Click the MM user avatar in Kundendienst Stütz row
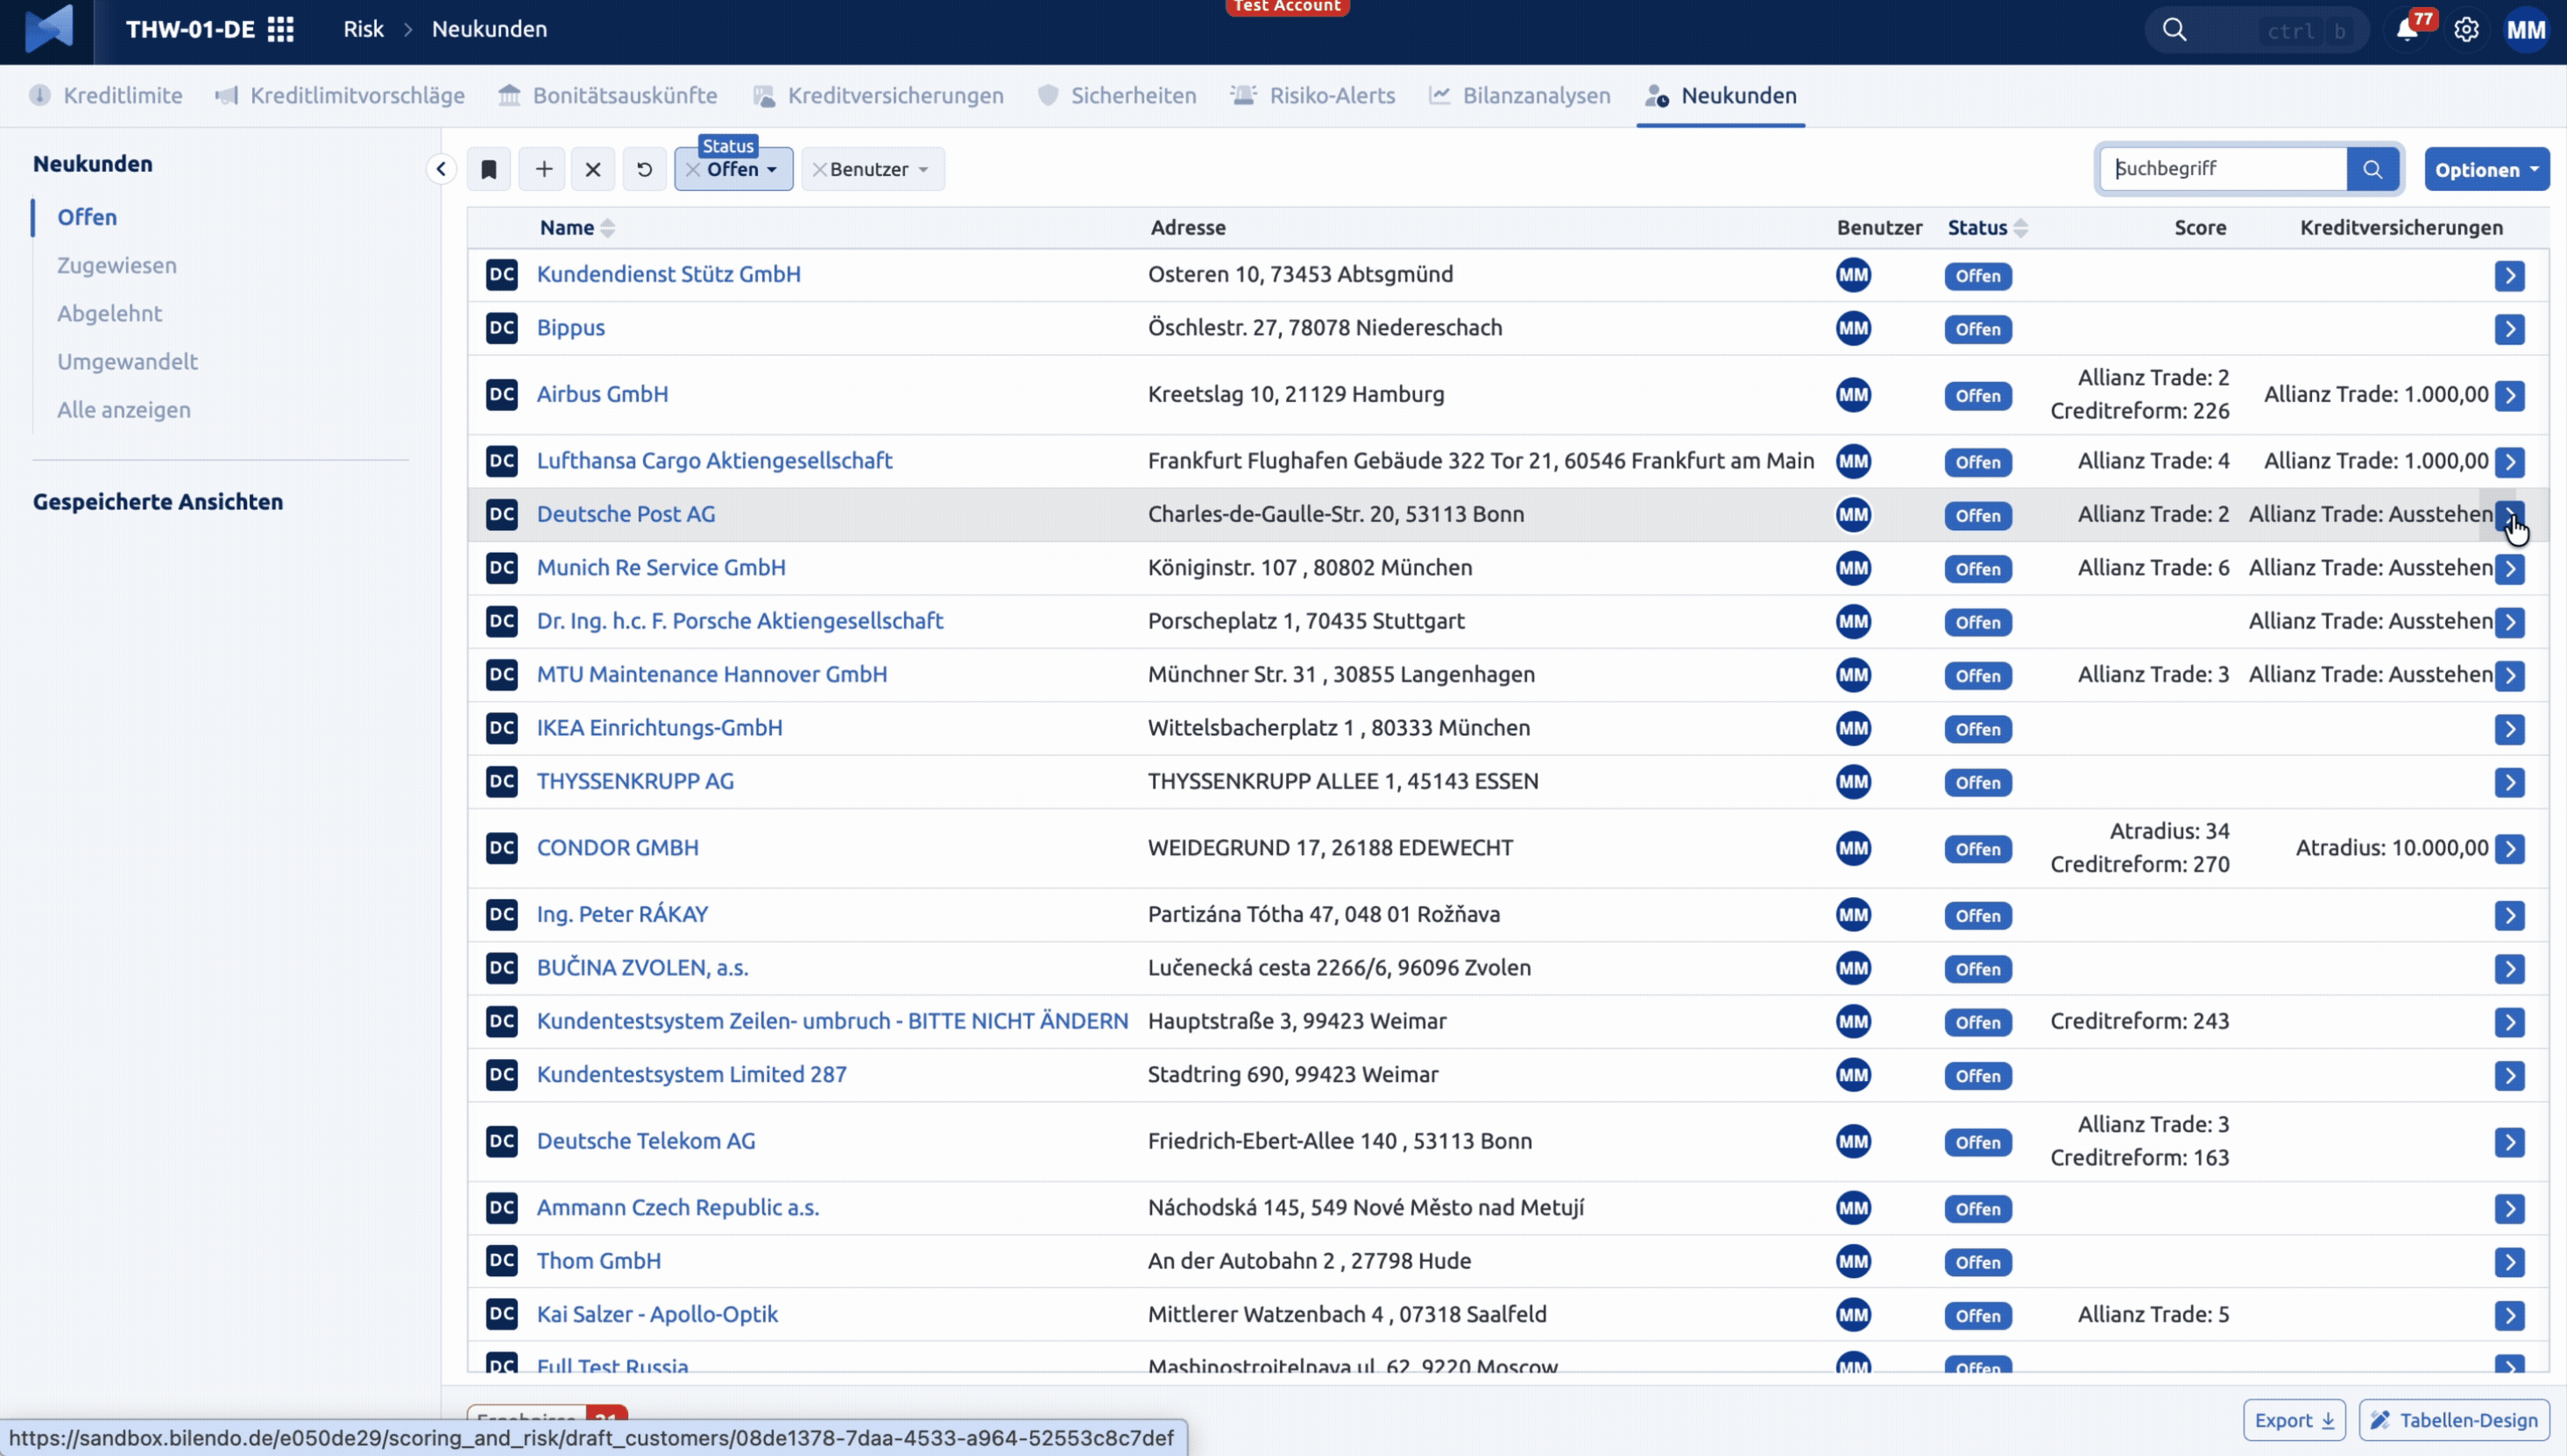Viewport: 2567px width, 1456px height. pos(1853,275)
